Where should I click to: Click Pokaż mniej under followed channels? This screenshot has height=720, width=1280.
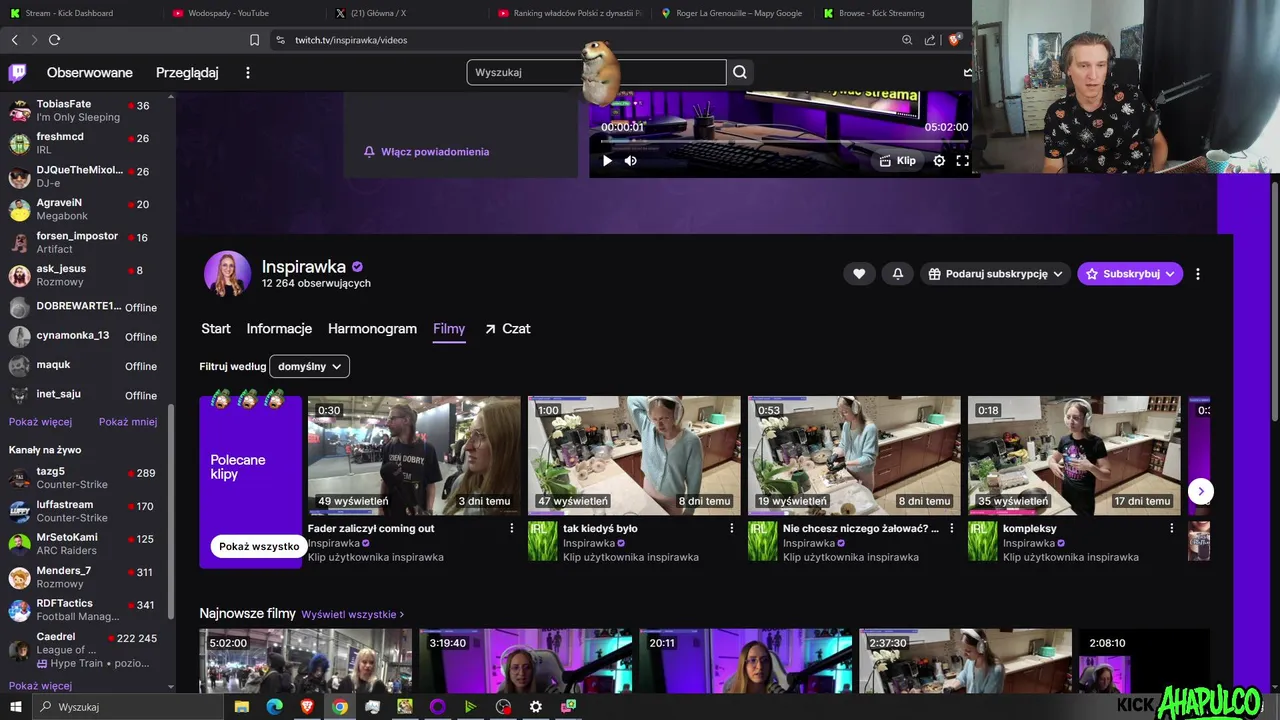point(128,422)
